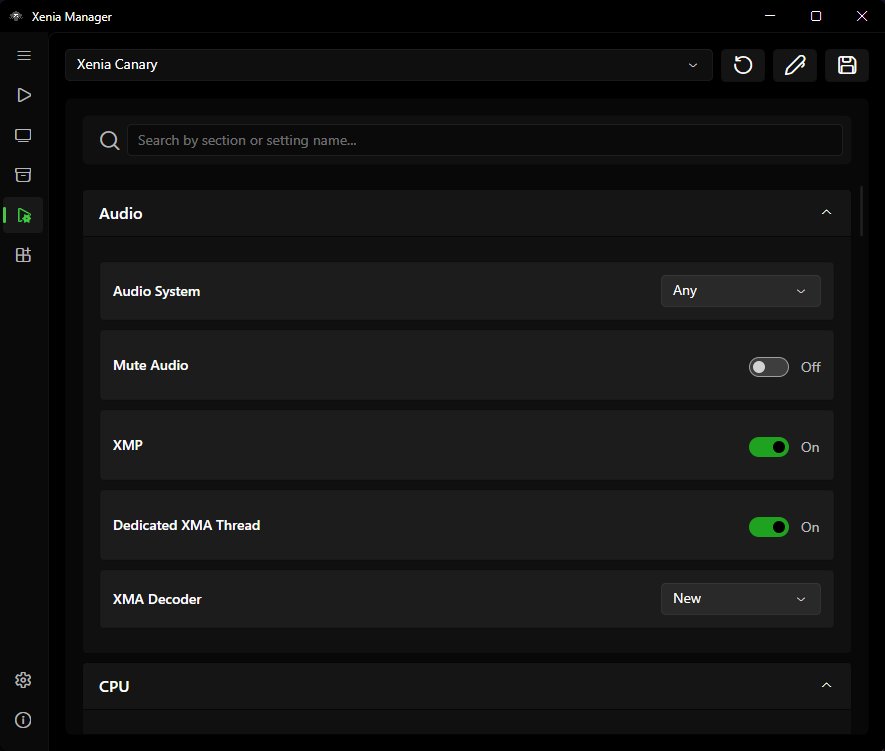Click the Dedicated XMA Thread label
This screenshot has height=751, width=885.
[187, 525]
